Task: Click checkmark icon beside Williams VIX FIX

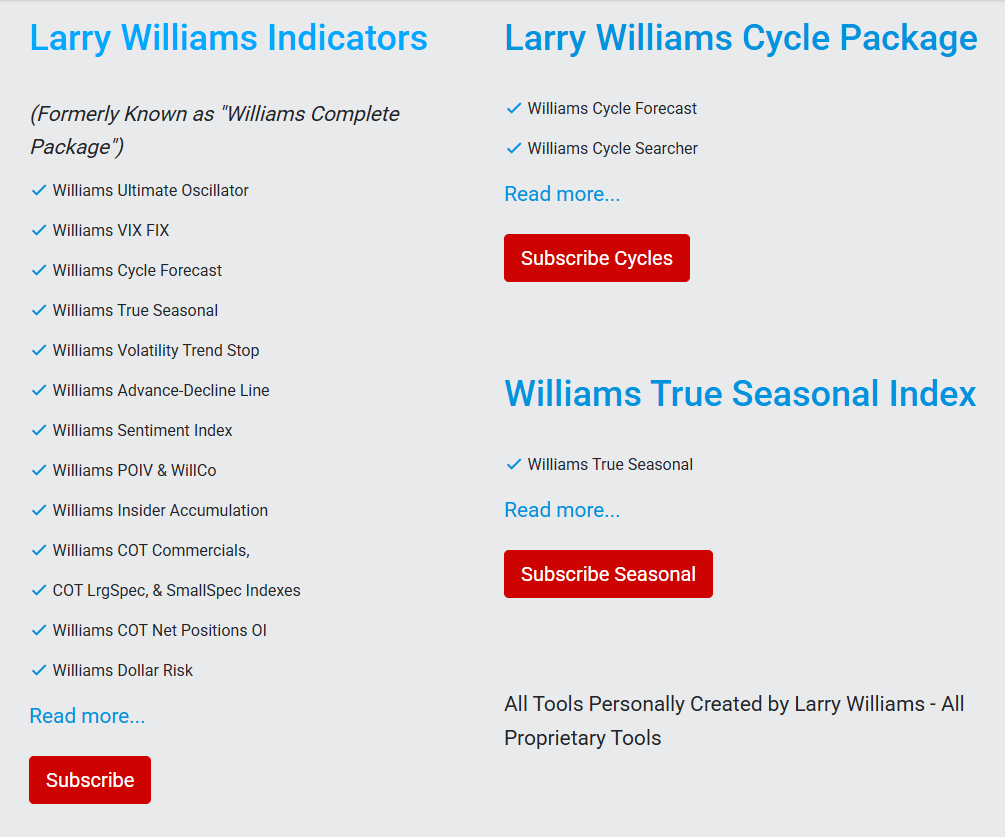Action: pyautogui.click(x=39, y=230)
